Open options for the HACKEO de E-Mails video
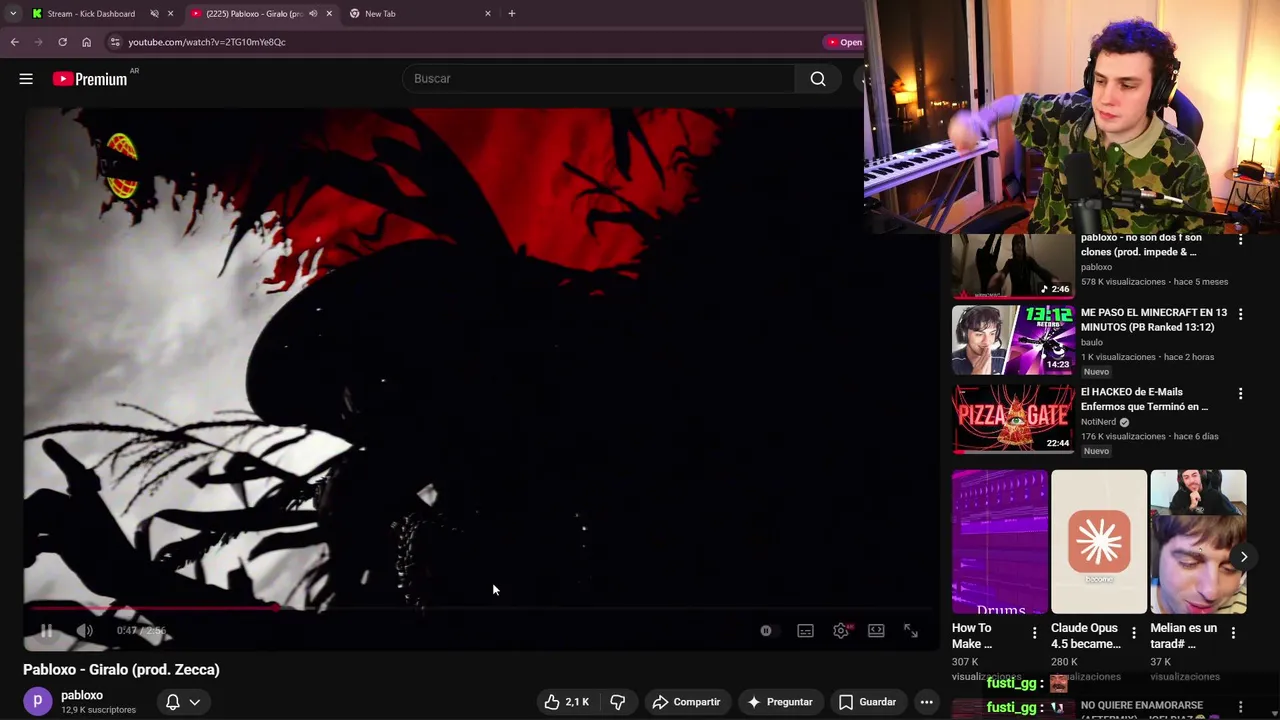Screen dimensions: 1280x720 (1241, 394)
